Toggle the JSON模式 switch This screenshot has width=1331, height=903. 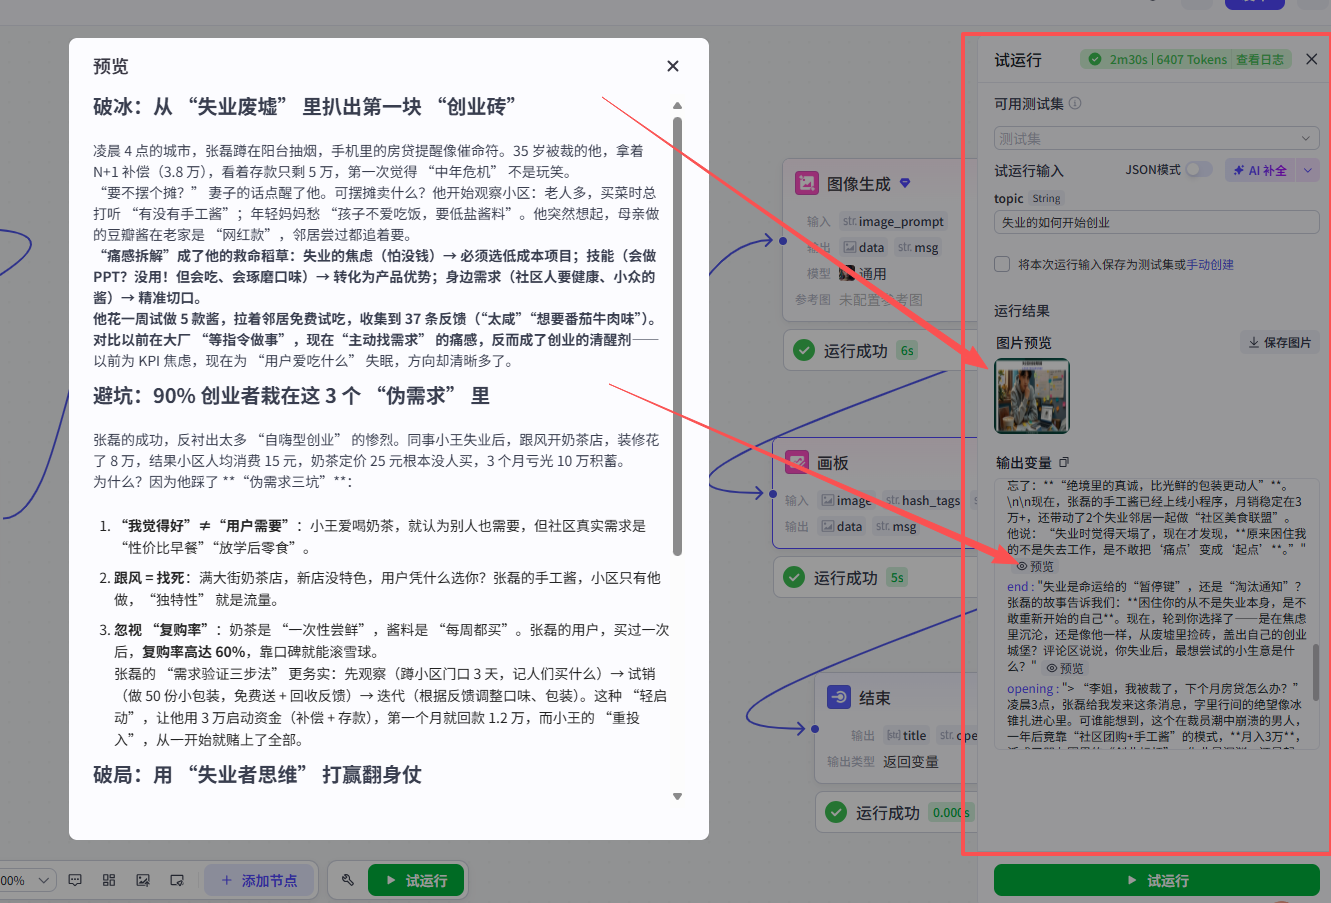point(1198,170)
